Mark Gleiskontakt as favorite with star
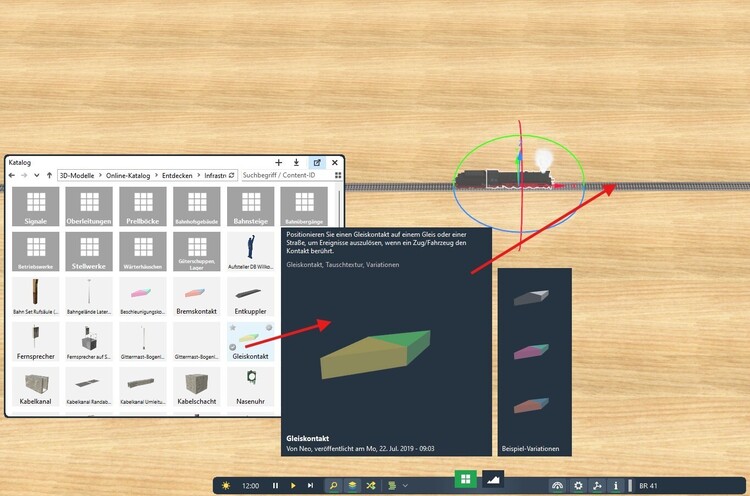Viewport: 750px width, 496px height. click(x=233, y=328)
